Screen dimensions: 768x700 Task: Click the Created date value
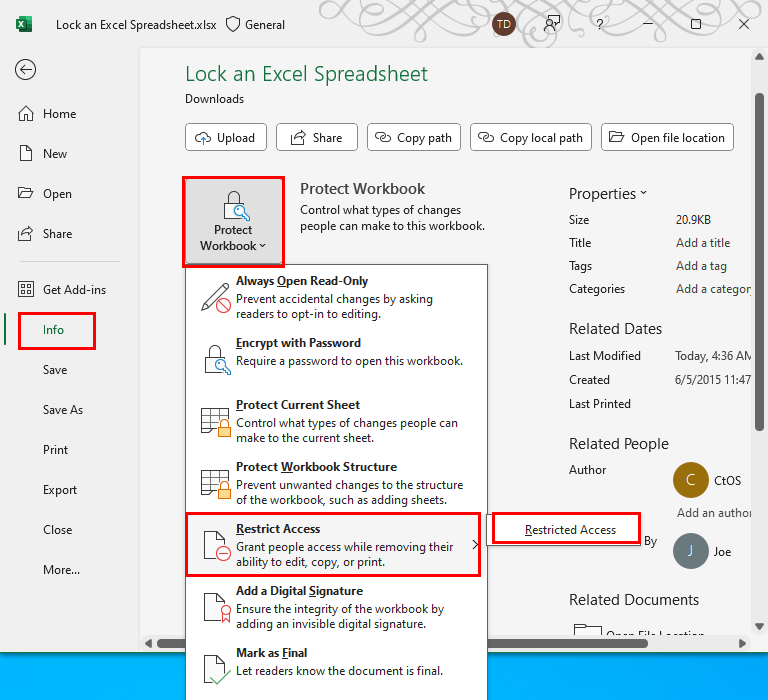pos(713,380)
